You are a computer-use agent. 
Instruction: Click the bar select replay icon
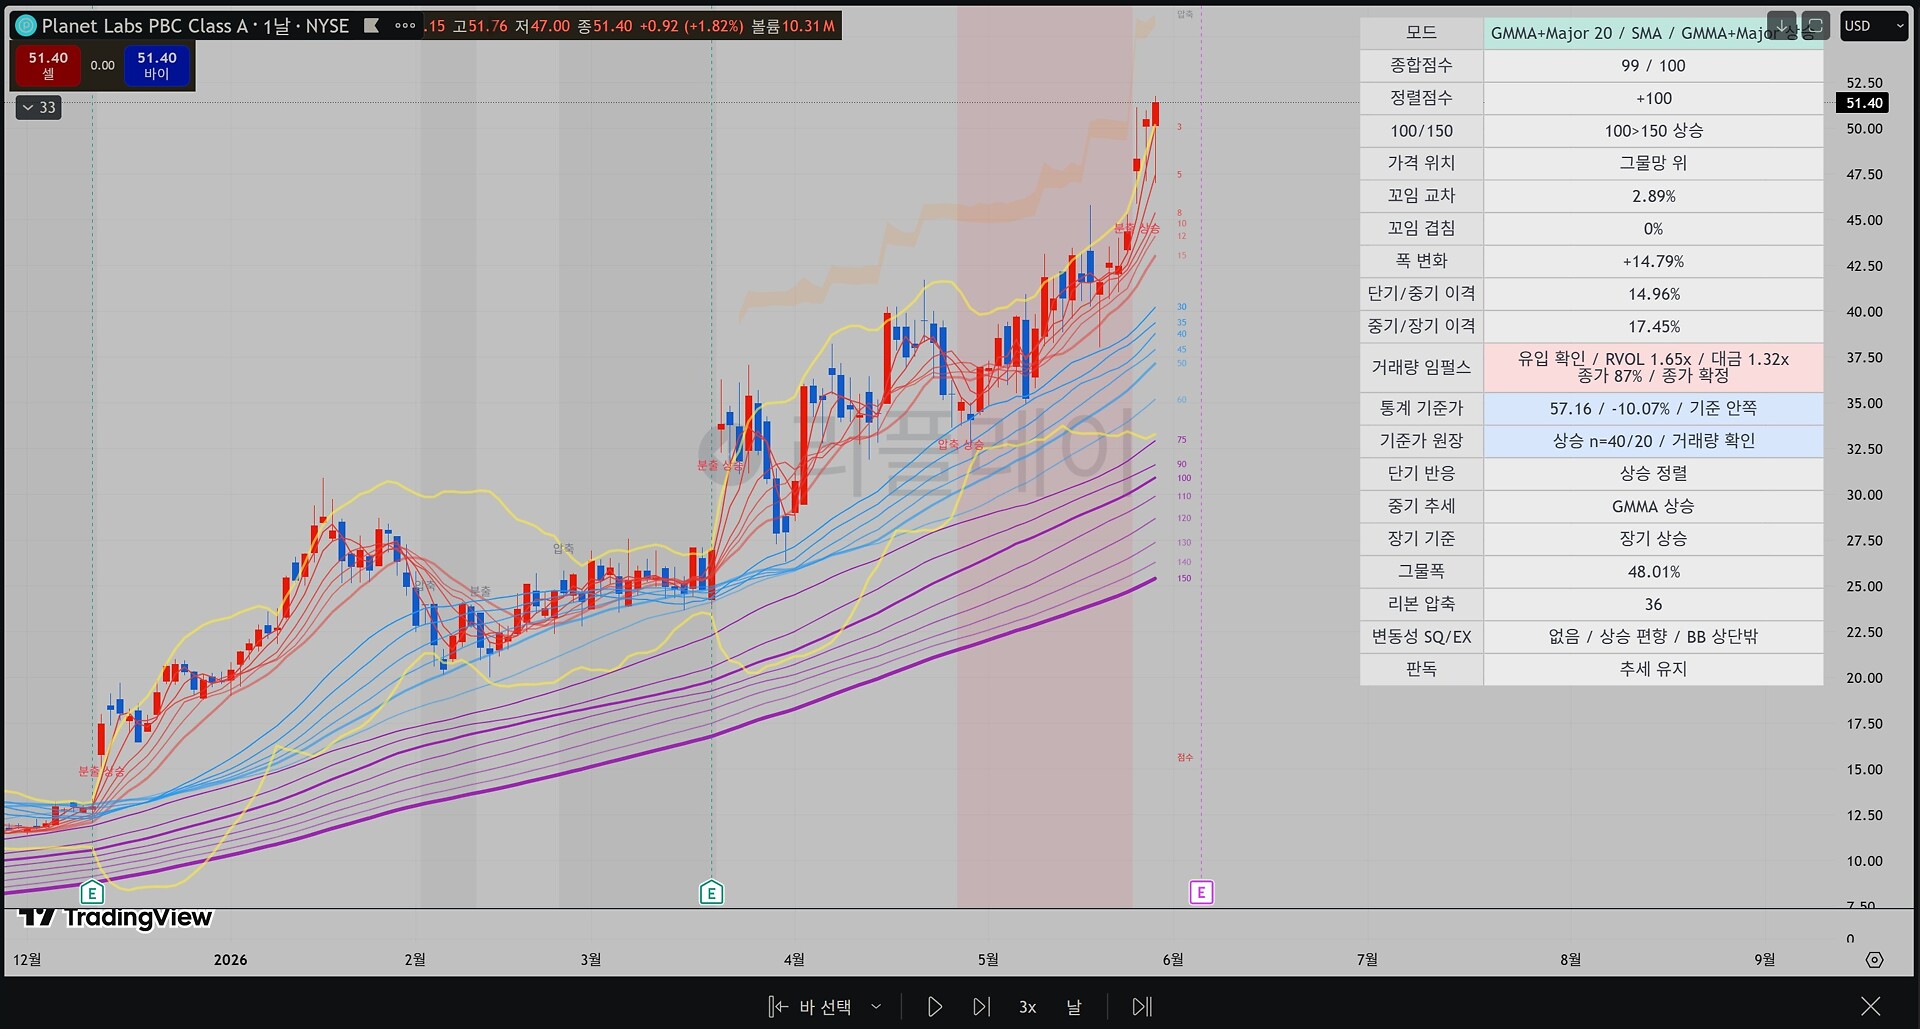pyautogui.click(x=777, y=1007)
